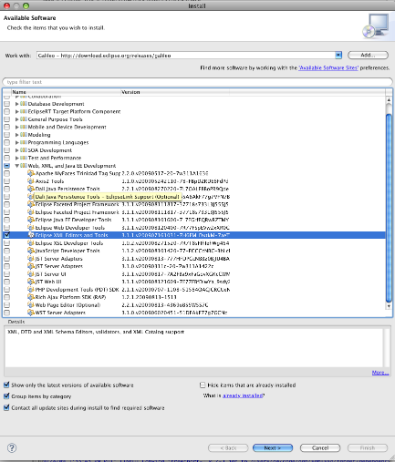Expand the SOA Development category
The height and width of the screenshot is (462, 395).
click(x=17, y=150)
